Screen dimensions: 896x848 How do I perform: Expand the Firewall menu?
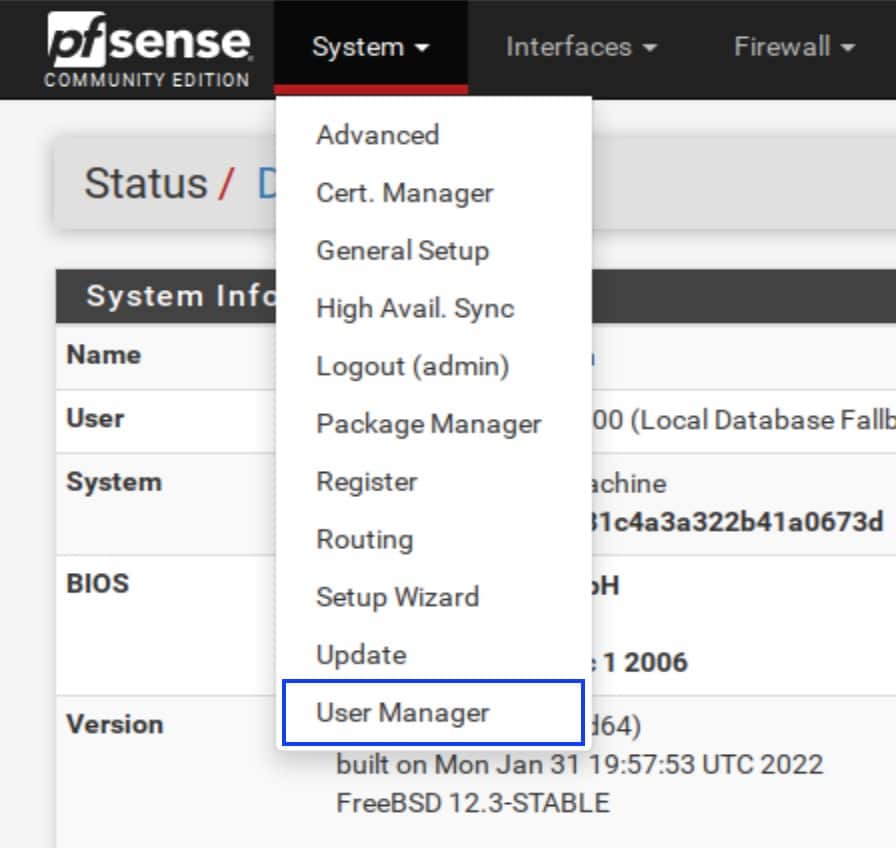794,47
